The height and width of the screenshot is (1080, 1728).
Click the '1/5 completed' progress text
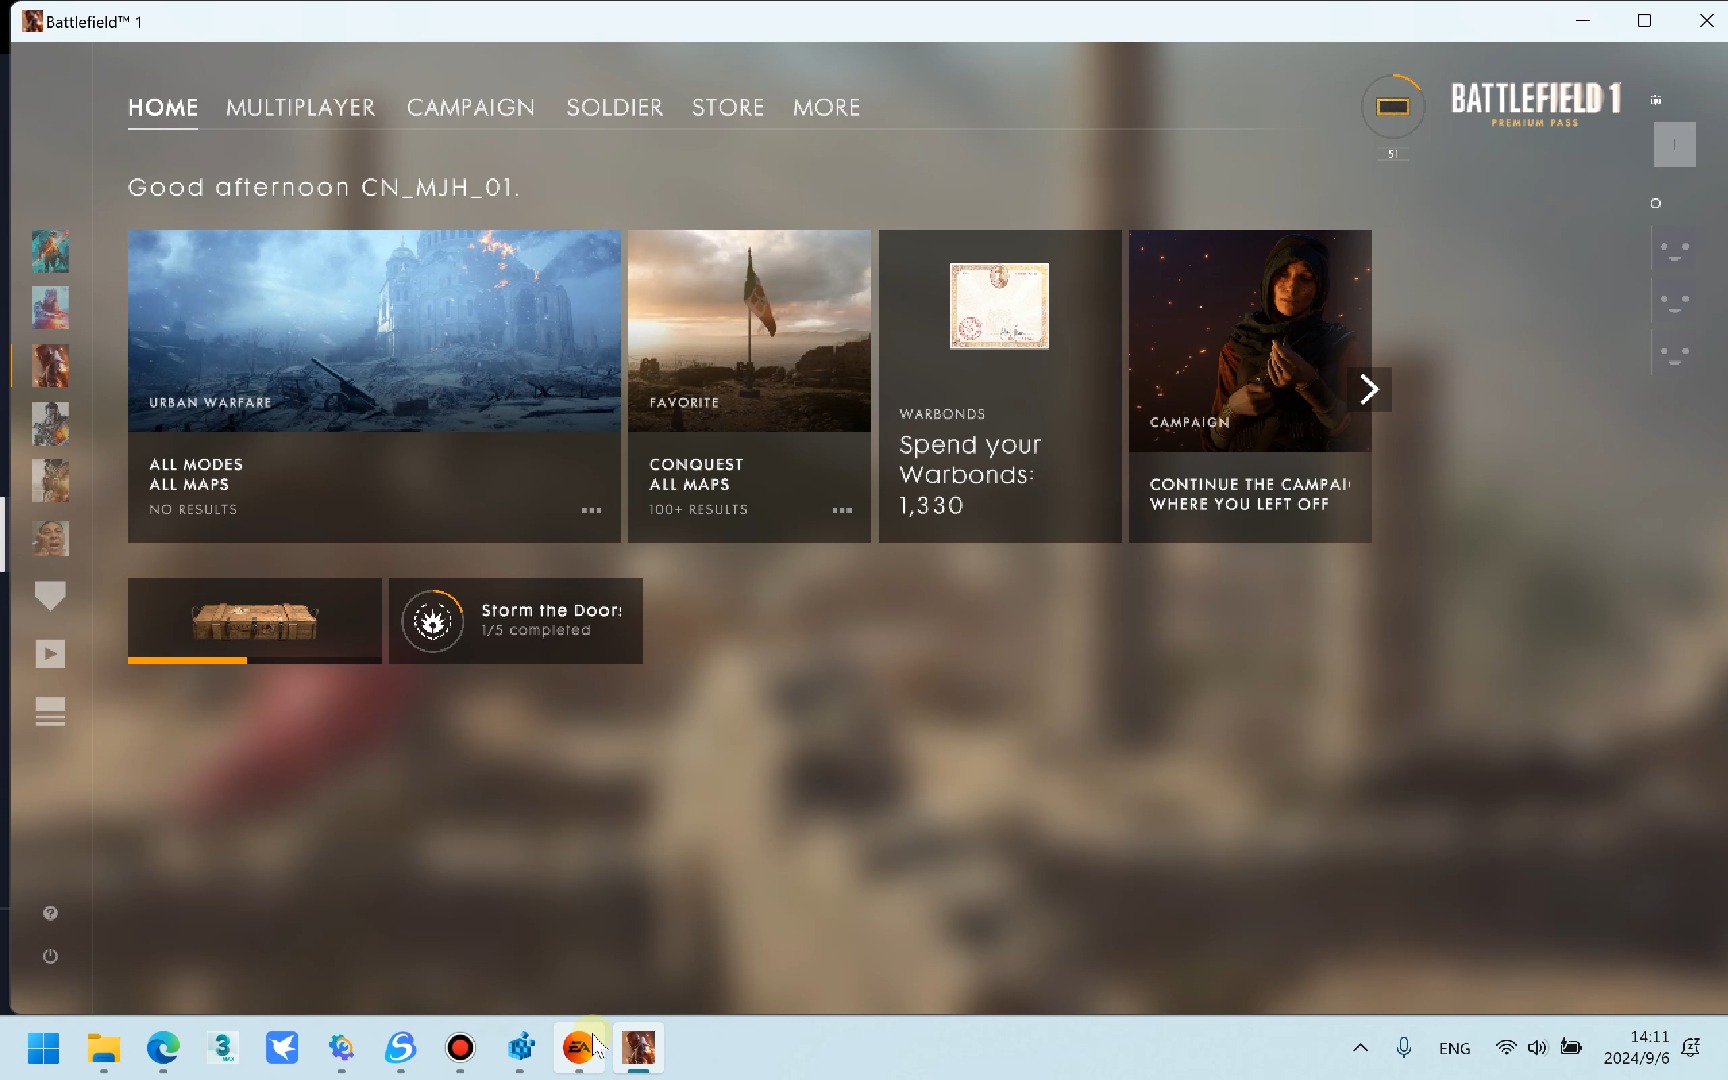tap(536, 631)
